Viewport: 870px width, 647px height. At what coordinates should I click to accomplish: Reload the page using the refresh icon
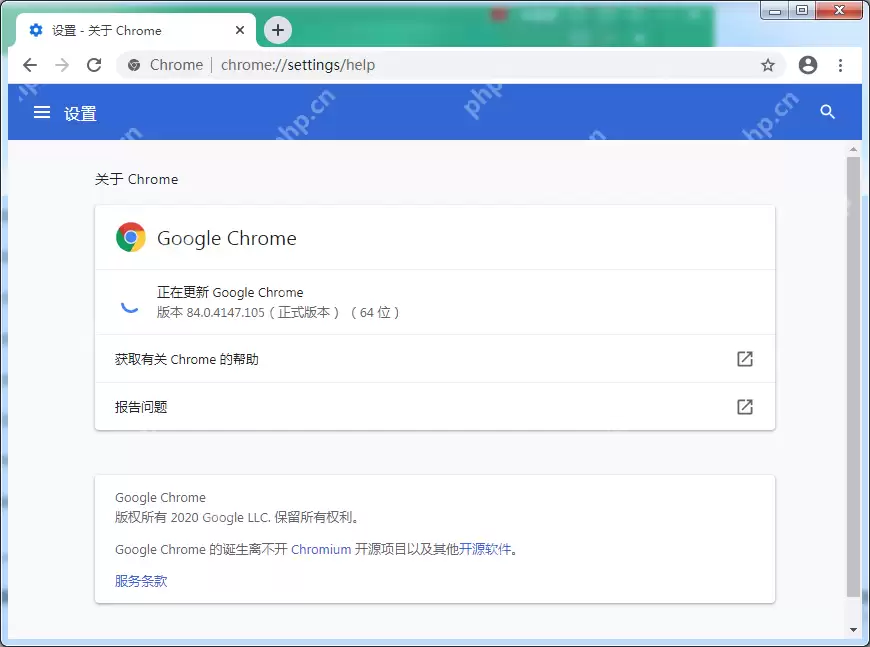[93, 64]
